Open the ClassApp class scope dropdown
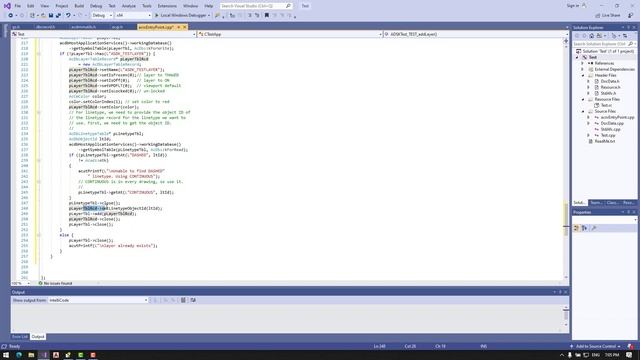 (290, 34)
